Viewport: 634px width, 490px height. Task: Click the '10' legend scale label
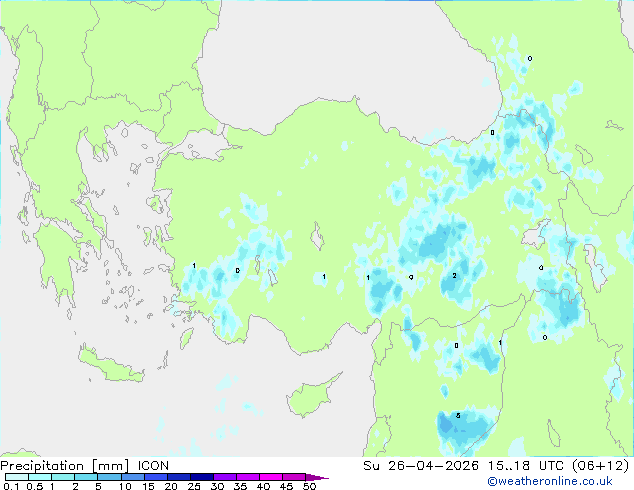[x=125, y=486]
